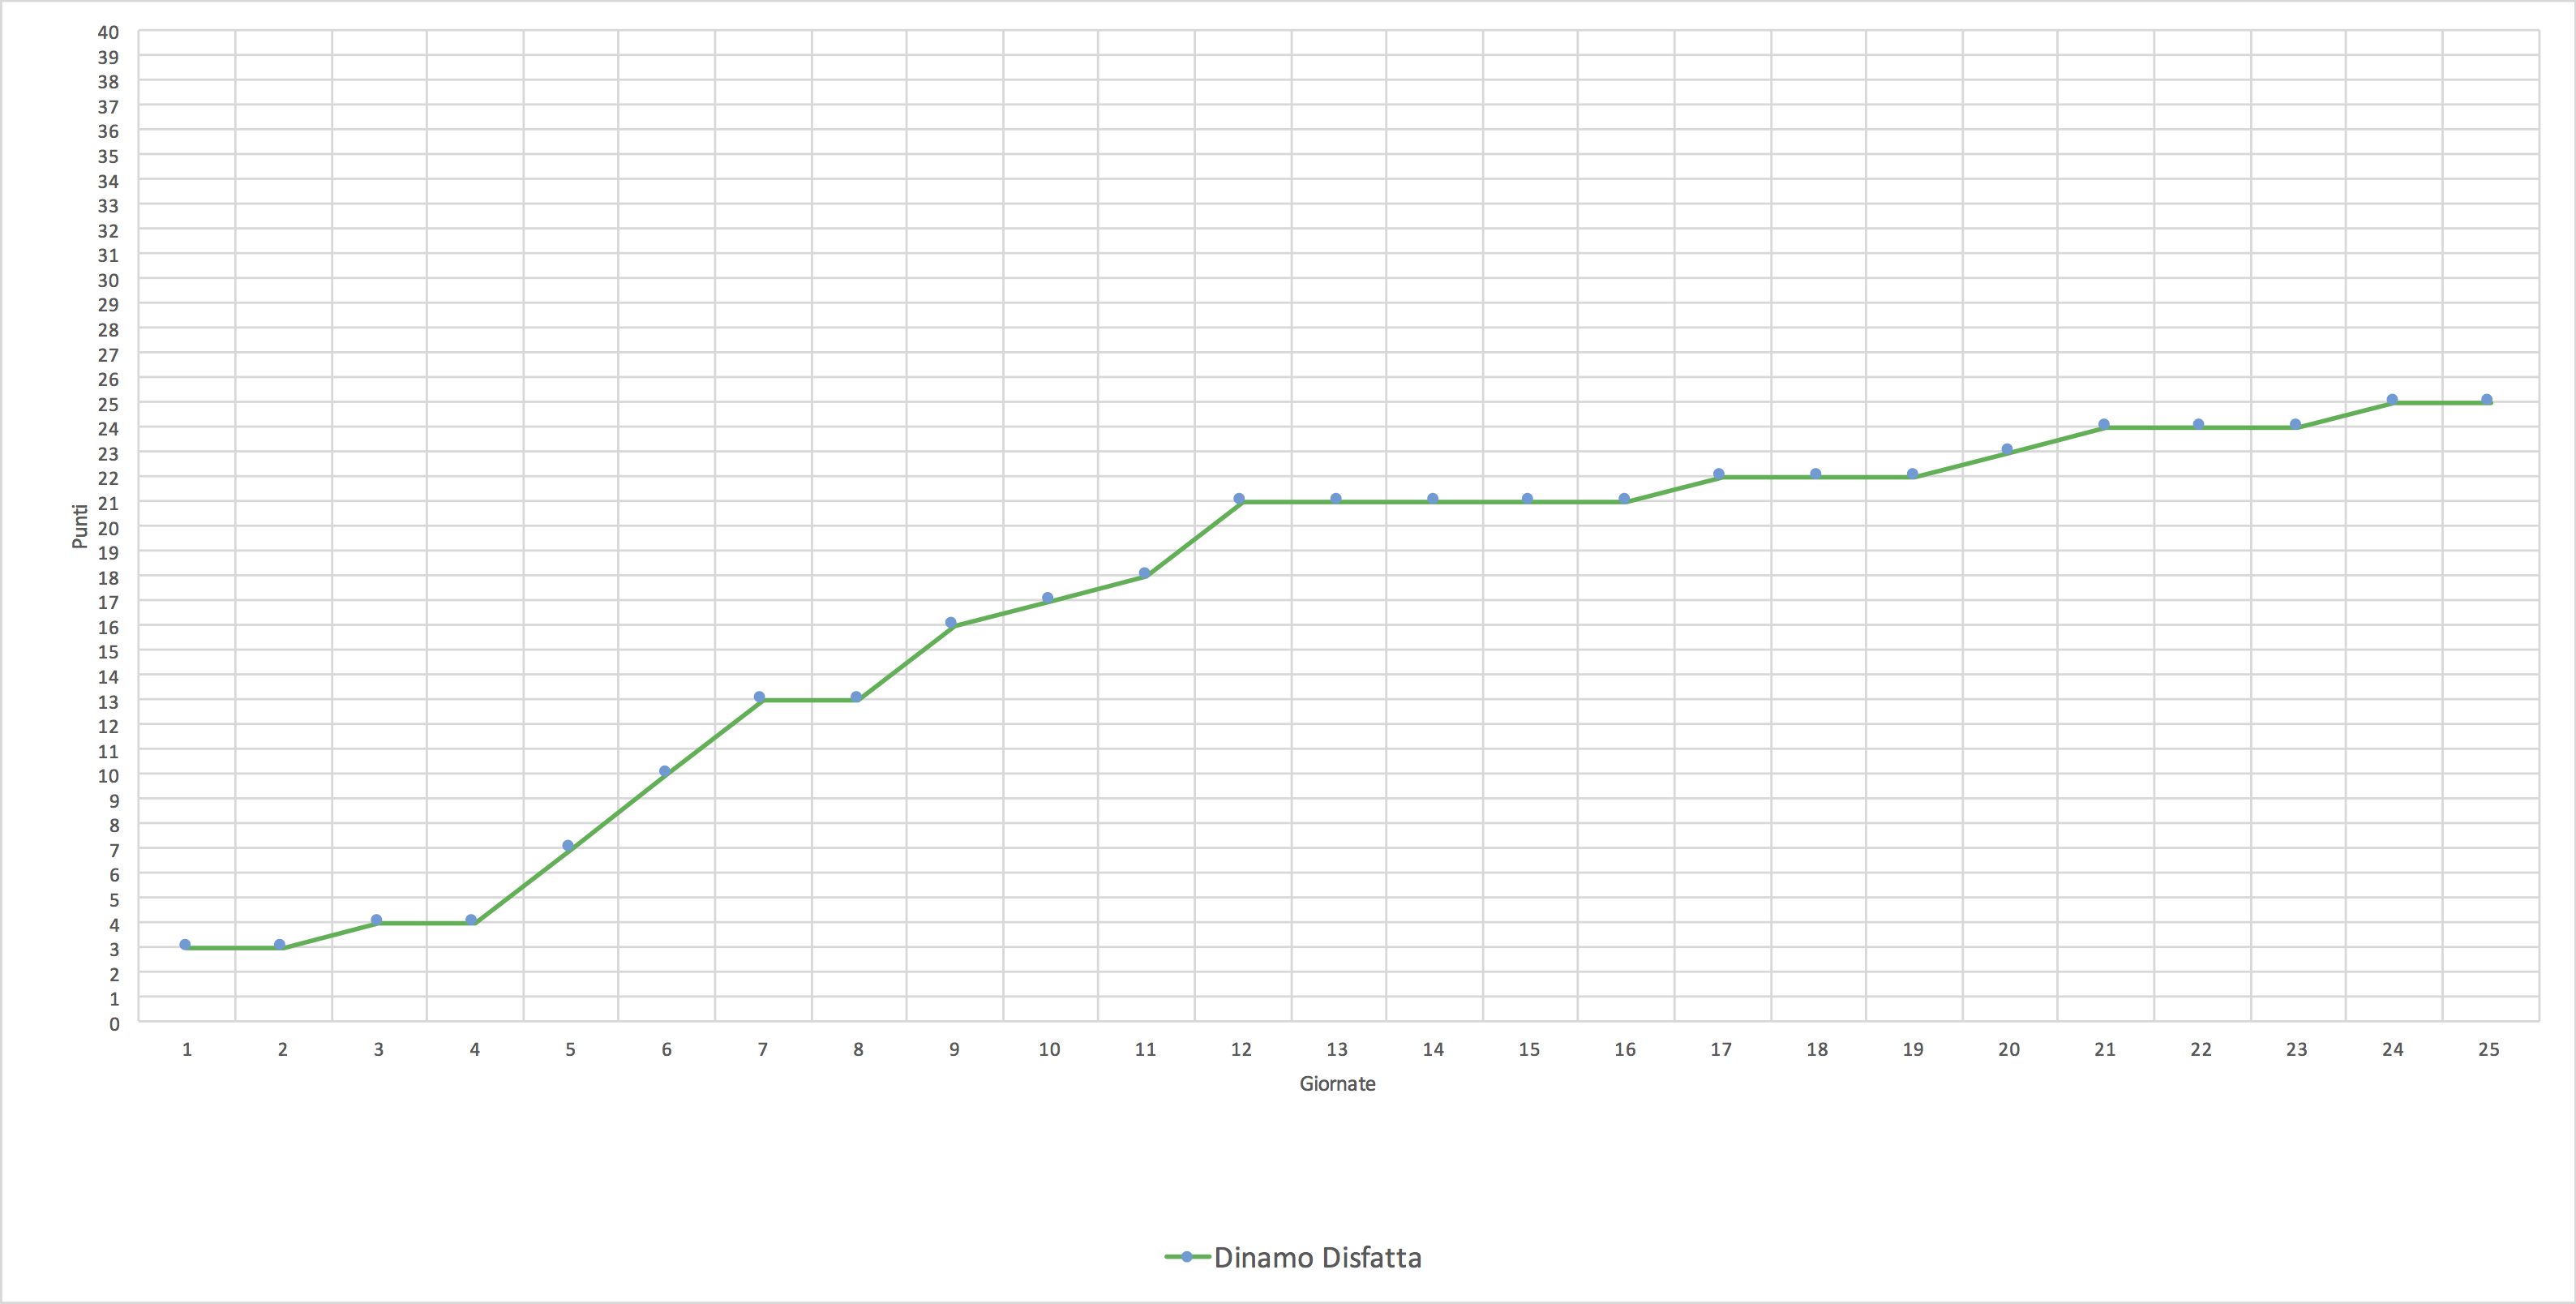This screenshot has height=1304, width=2576.
Task: Select the data point at giornata 5
Action: tap(568, 846)
